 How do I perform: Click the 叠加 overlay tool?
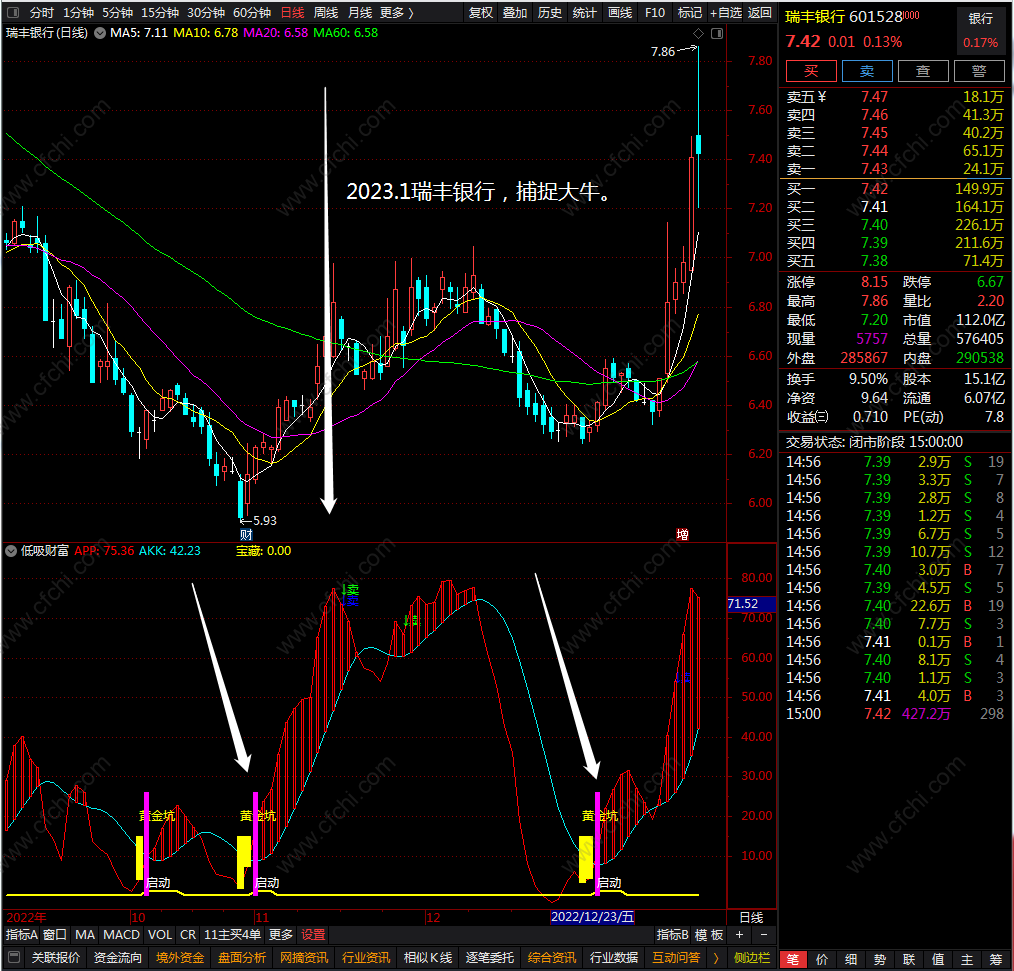515,12
